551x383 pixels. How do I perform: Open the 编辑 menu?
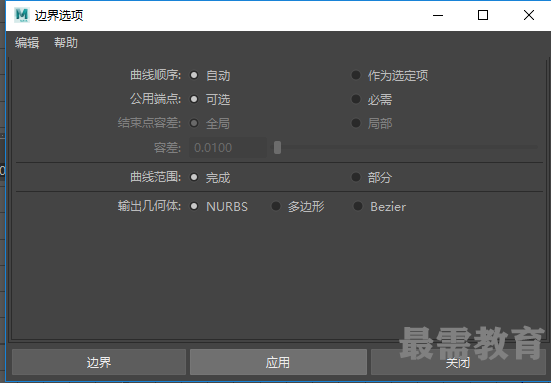tap(27, 43)
